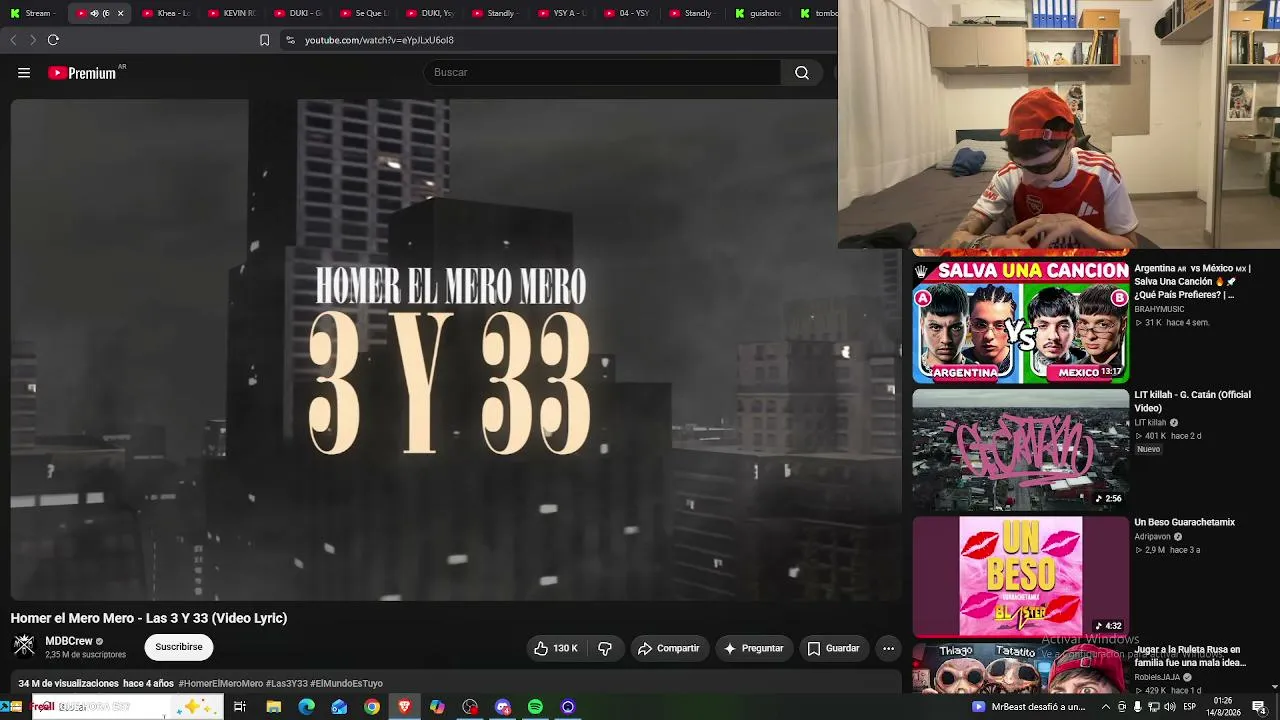This screenshot has height=720, width=1280.
Task: Share the video via Compartir button
Action: pos(669,649)
